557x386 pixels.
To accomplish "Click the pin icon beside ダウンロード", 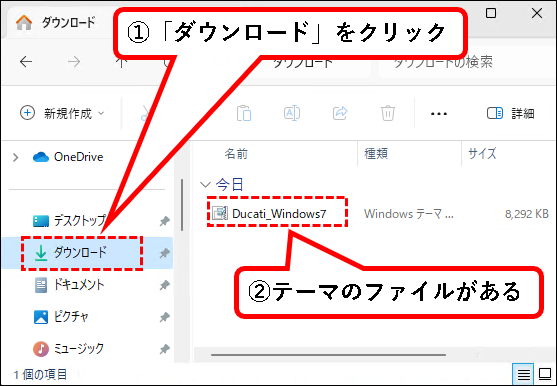I will point(164,253).
